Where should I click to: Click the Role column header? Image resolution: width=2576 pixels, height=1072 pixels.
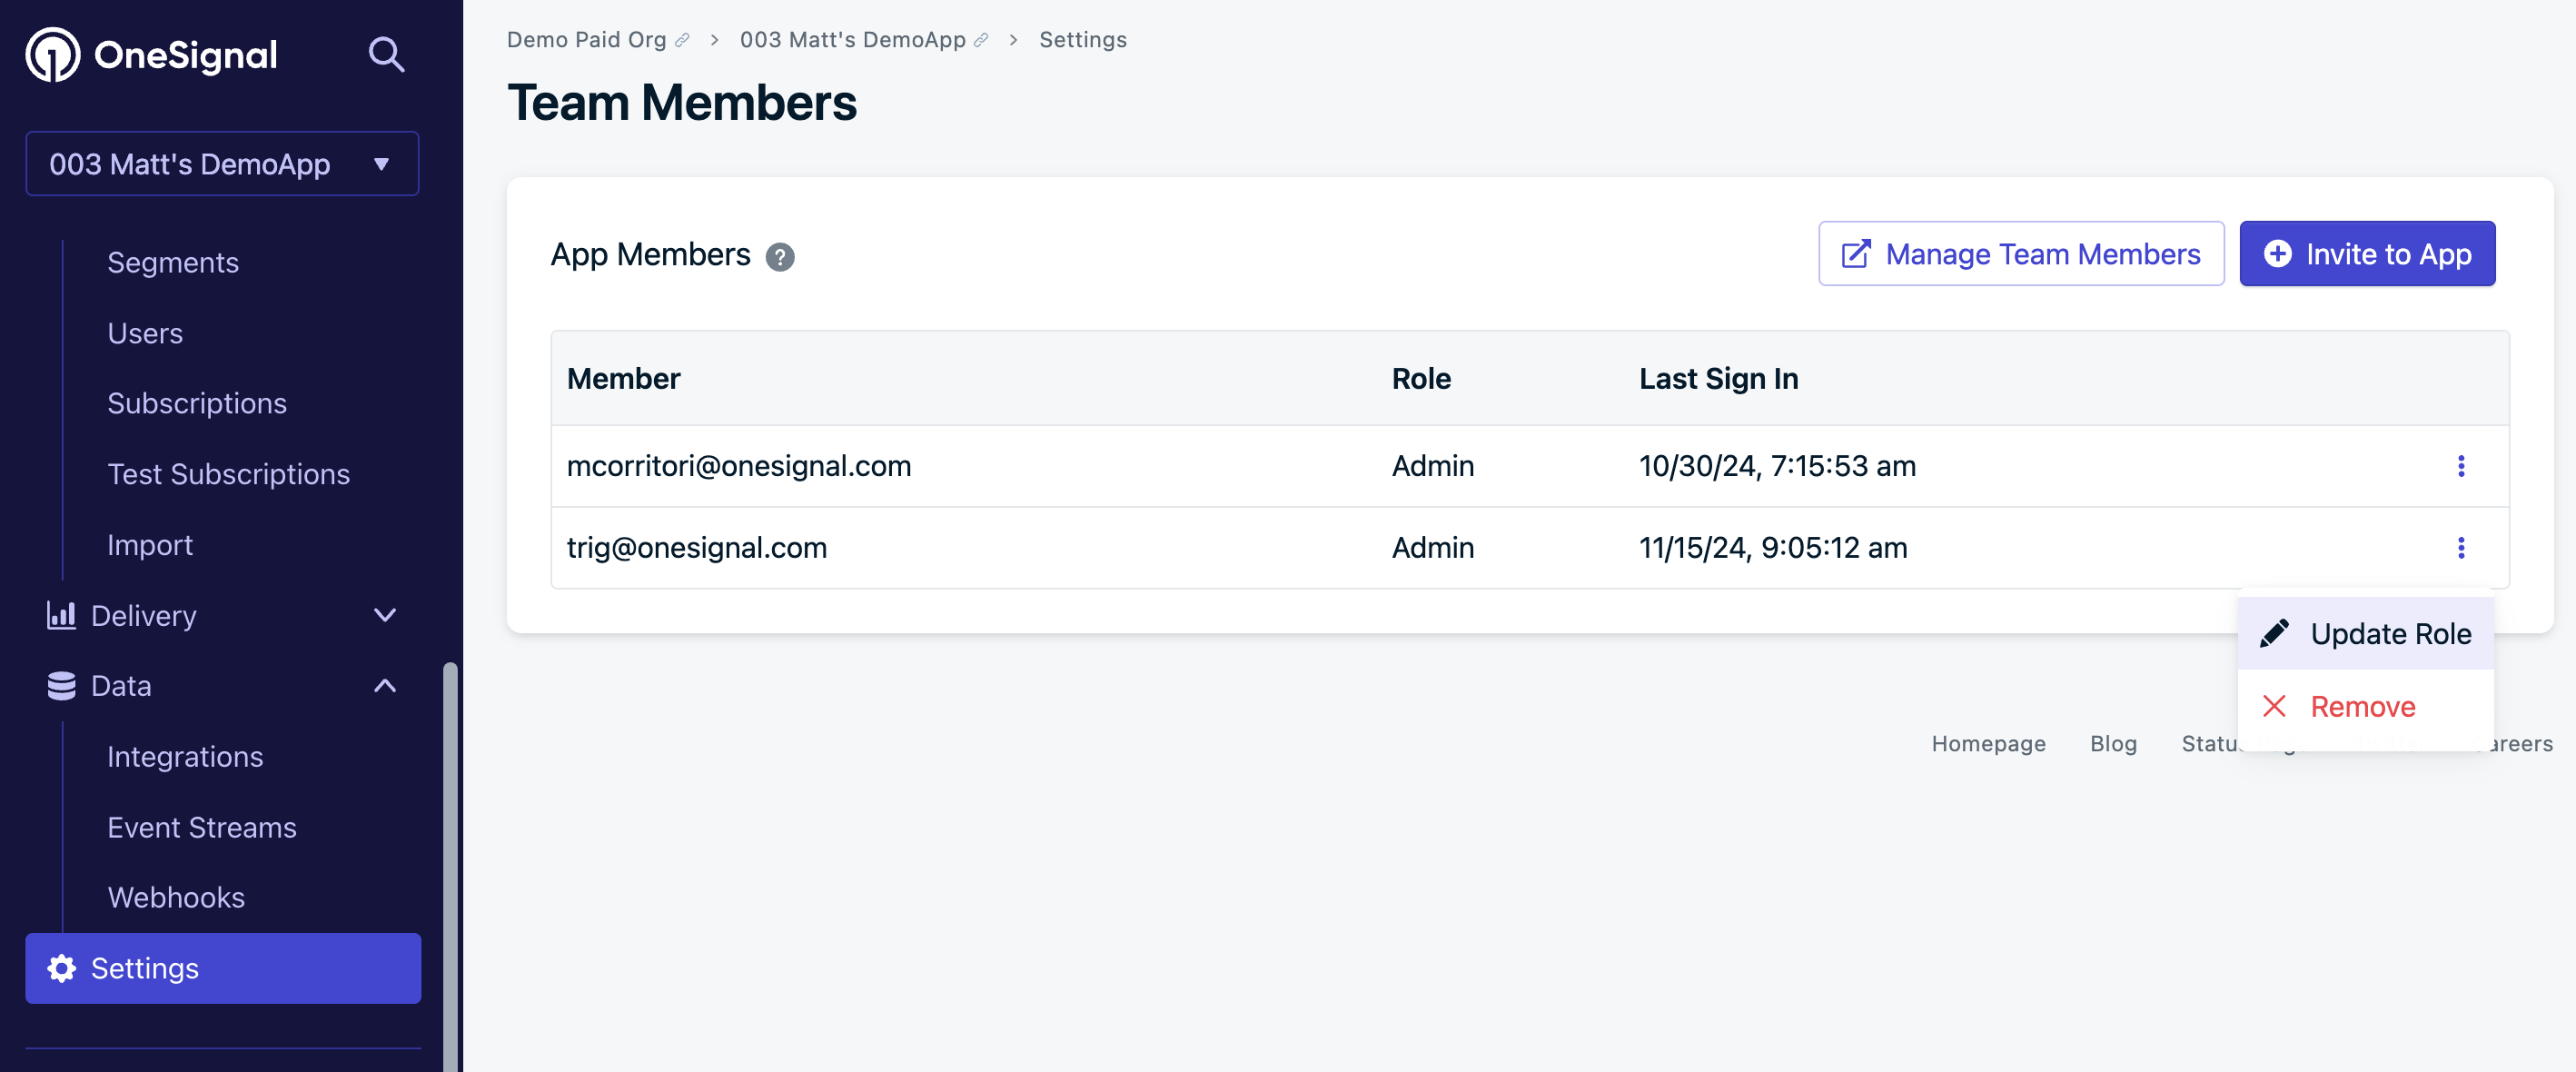pyautogui.click(x=1421, y=379)
